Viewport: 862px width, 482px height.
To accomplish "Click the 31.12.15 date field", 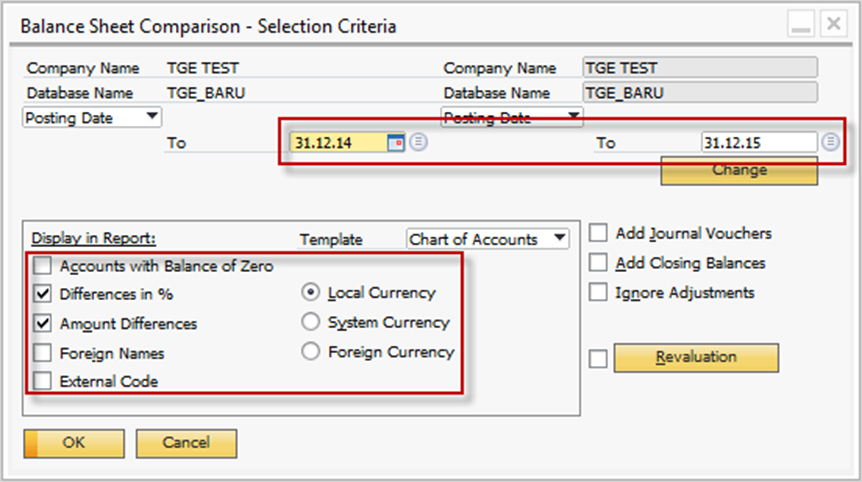I will [x=759, y=142].
